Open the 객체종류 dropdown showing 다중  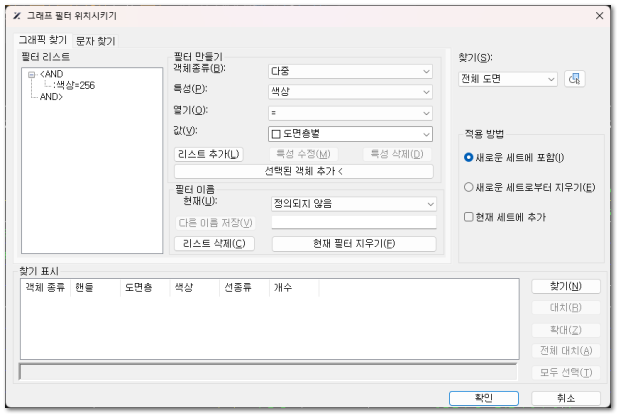350,71
